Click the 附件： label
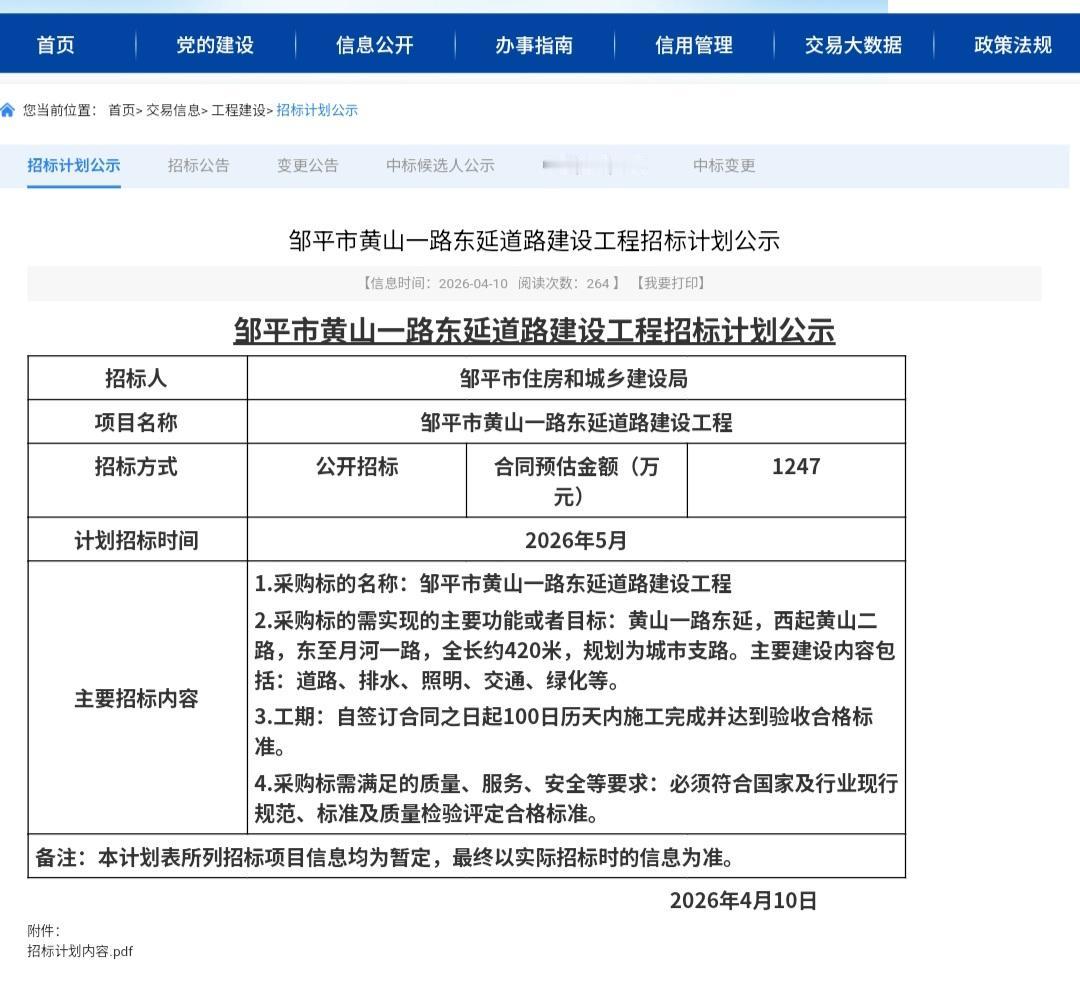The width and height of the screenshot is (1080, 1000). 44,930
